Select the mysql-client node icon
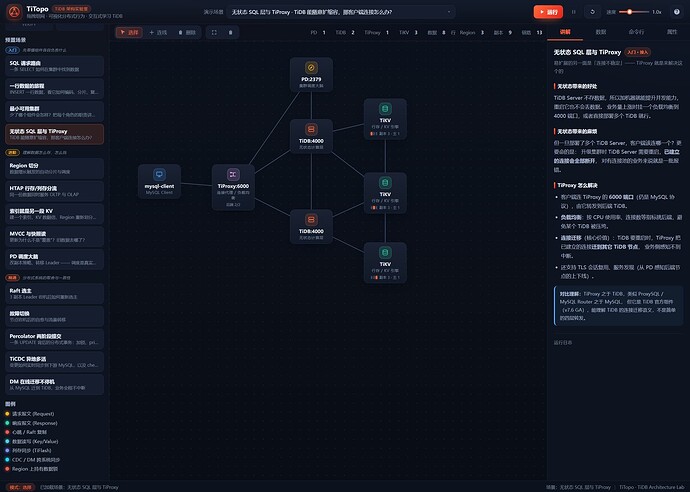 159,175
